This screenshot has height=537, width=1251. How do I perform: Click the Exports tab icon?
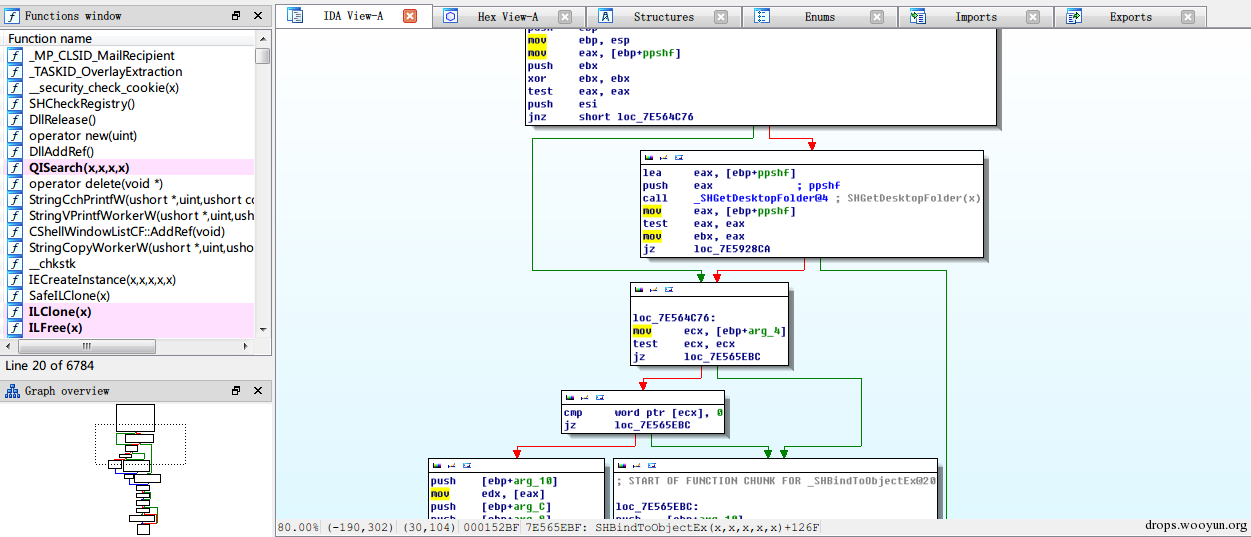(x=1074, y=16)
